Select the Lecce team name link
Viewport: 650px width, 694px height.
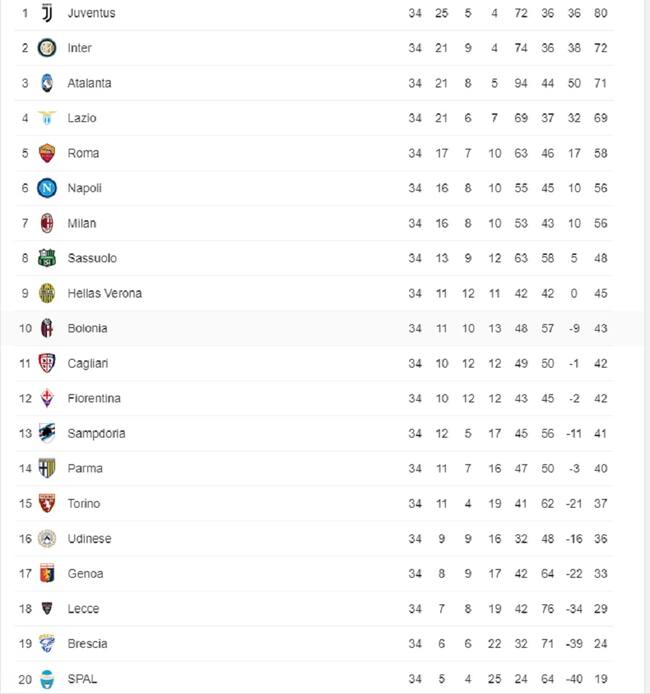click(83, 608)
